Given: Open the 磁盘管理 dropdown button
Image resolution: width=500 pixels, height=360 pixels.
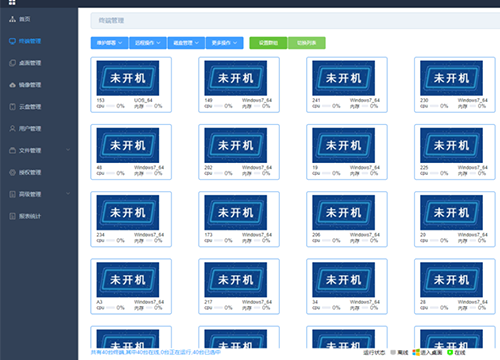Looking at the screenshot, I should [186, 43].
